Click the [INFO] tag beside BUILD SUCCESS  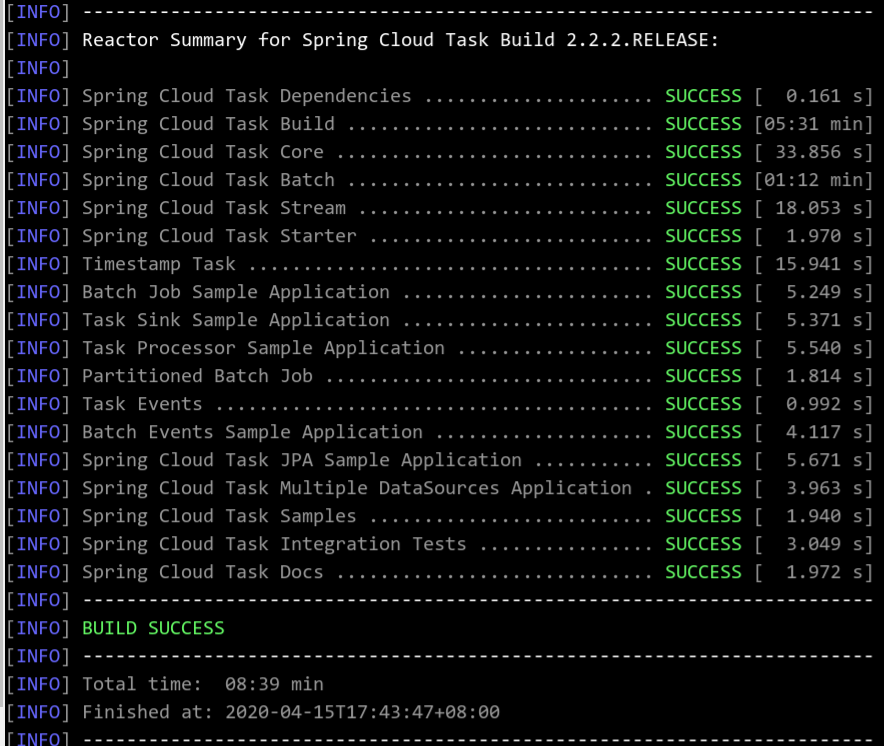[38, 628]
